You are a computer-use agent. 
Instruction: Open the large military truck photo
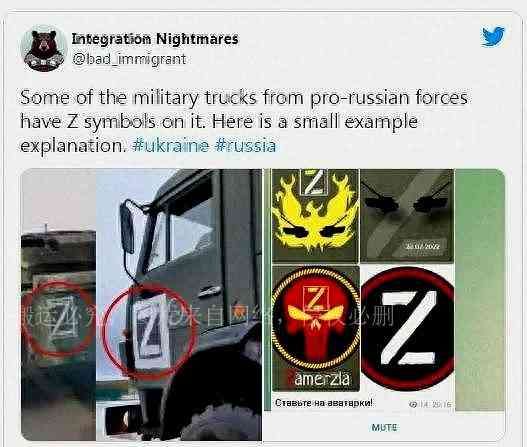(x=179, y=305)
